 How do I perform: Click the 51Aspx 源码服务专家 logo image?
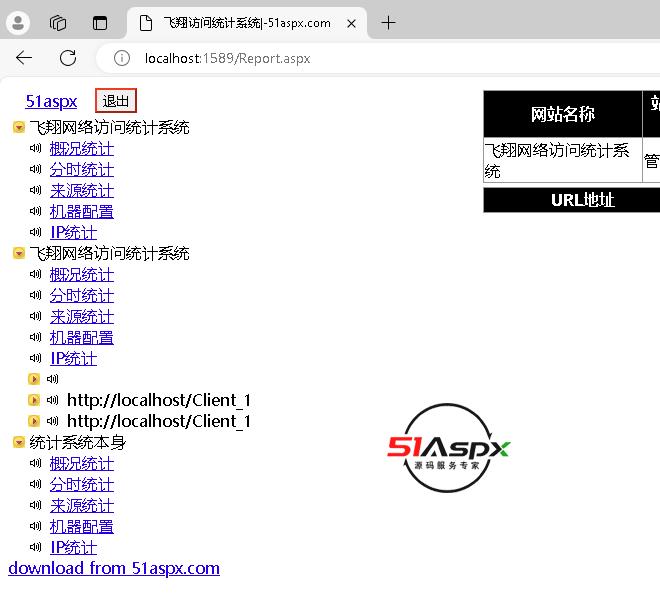point(449,448)
